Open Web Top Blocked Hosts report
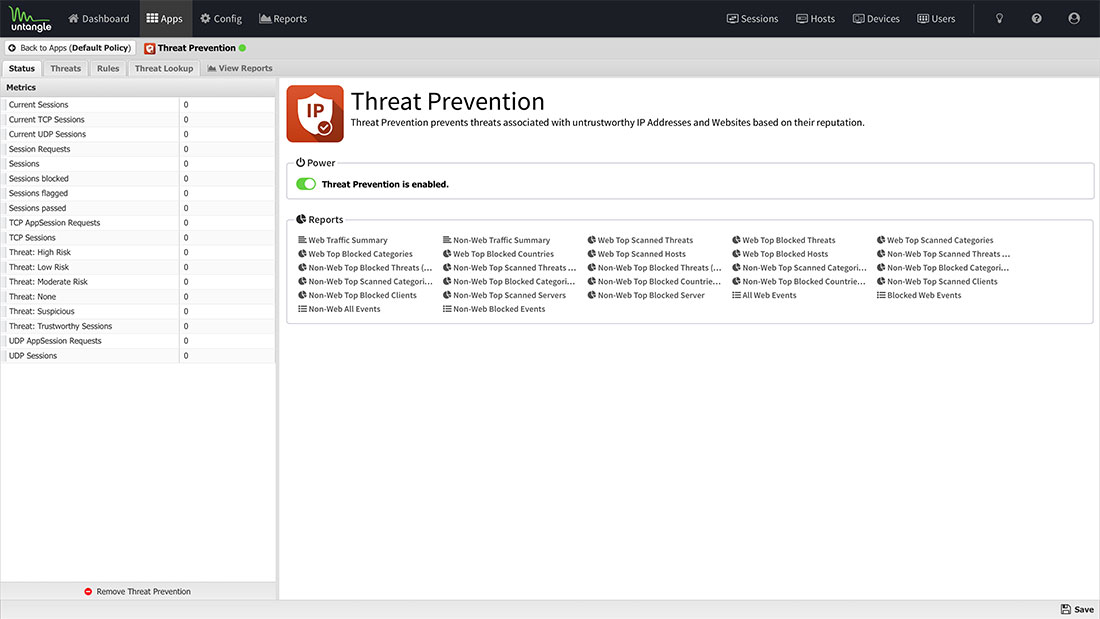Image resolution: width=1100 pixels, height=619 pixels. pyautogui.click(x=780, y=254)
